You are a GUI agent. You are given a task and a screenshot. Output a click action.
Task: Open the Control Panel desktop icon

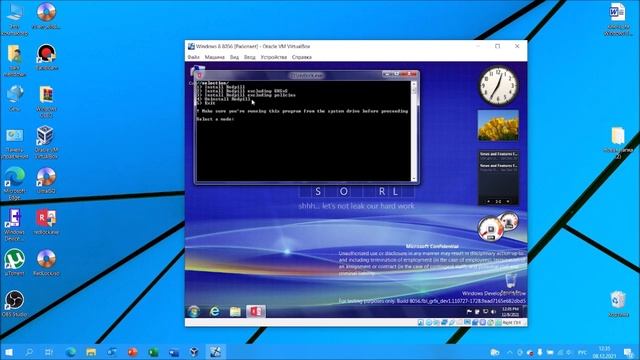(14, 142)
